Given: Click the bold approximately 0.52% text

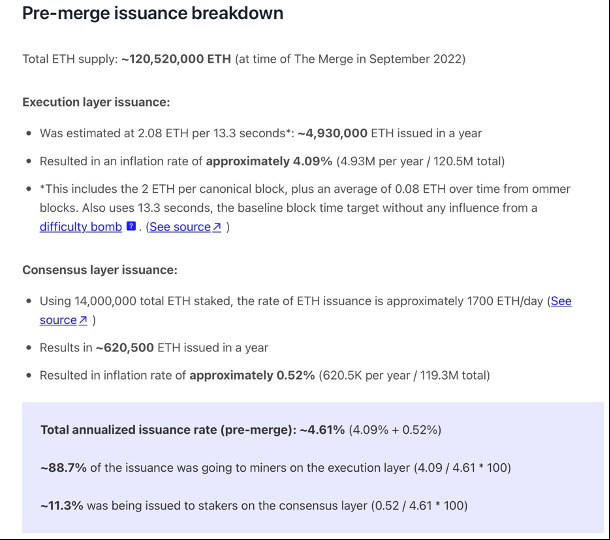Looking at the screenshot, I should tap(252, 375).
